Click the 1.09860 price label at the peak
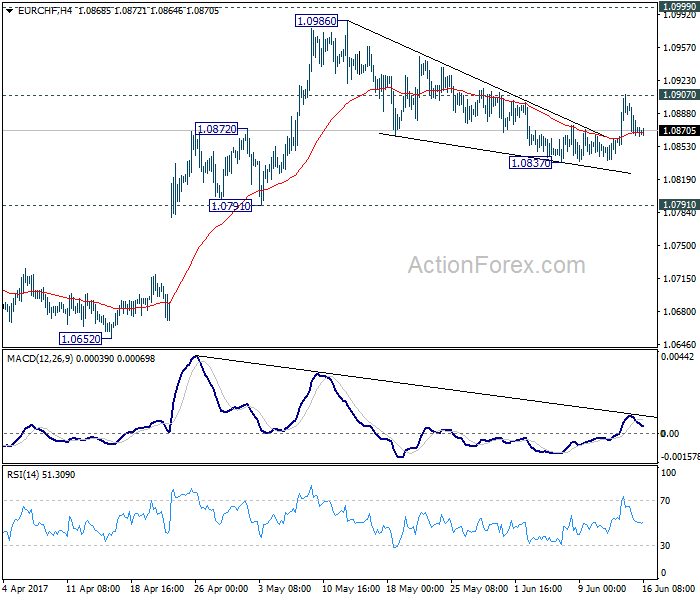The image size is (700, 600). (317, 21)
